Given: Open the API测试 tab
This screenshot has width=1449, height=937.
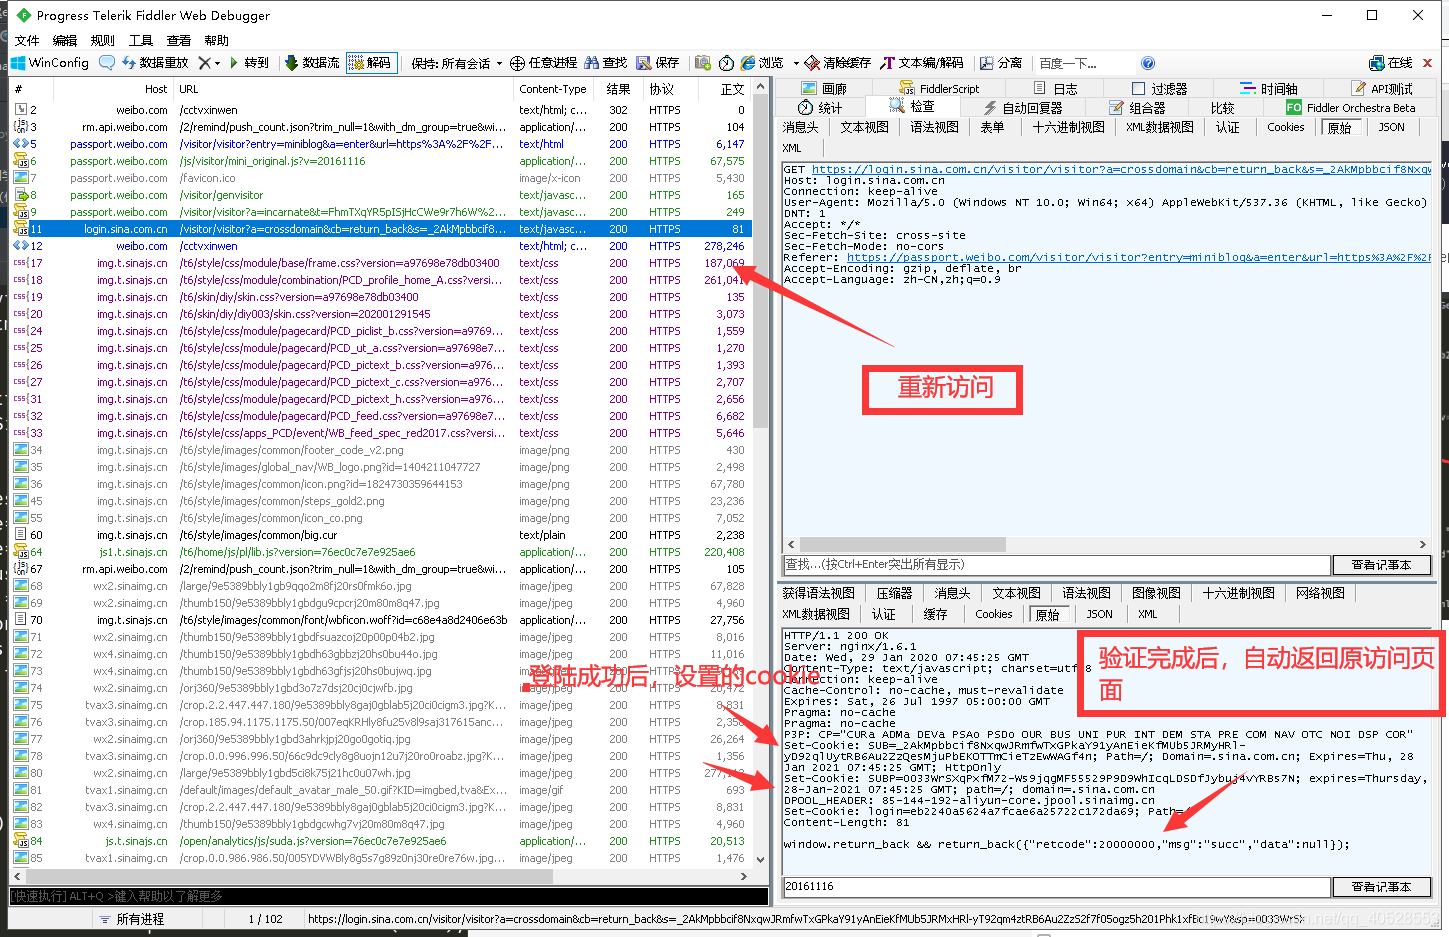Looking at the screenshot, I should click(1381, 89).
